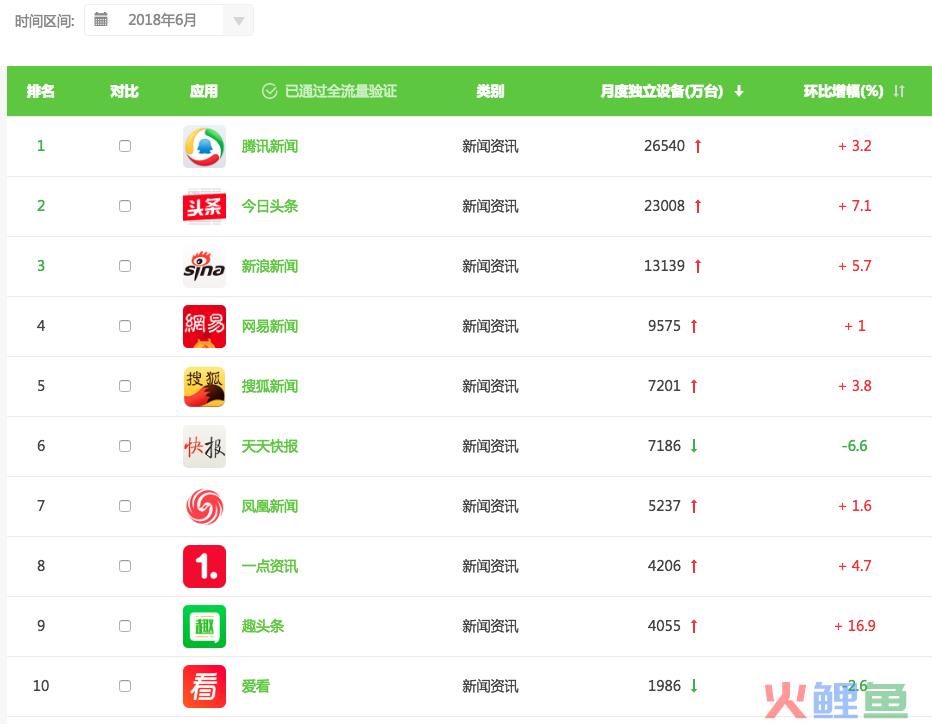Select the 搜狐新闻 app icon
This screenshot has height=724, width=932.
pos(204,386)
